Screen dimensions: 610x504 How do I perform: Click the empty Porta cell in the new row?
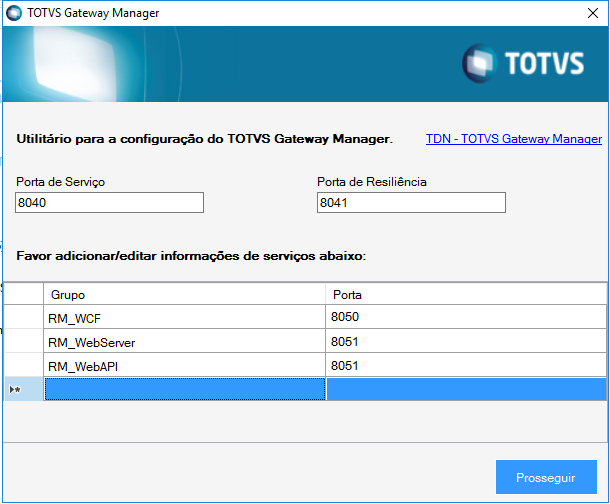click(466, 389)
